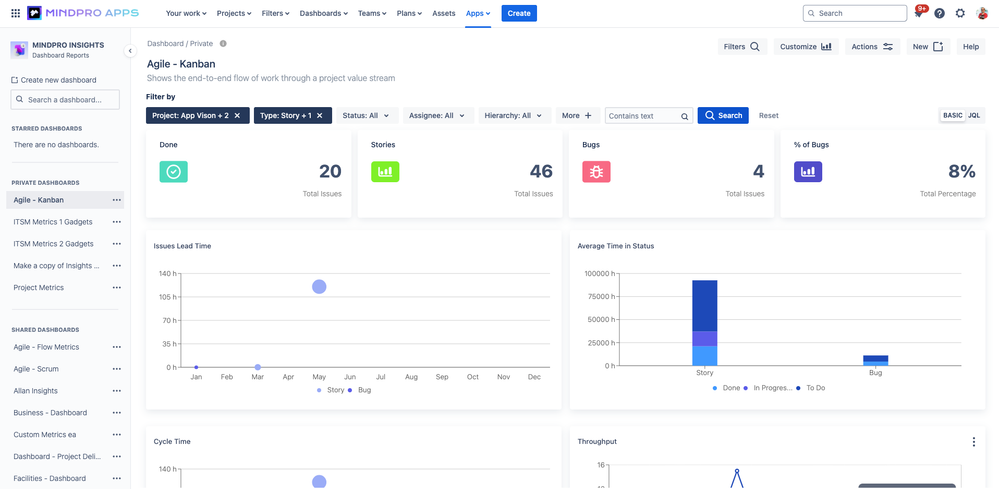Open options for ITSM Metrics 2 Gadgets
The height and width of the screenshot is (489, 999).
tap(117, 244)
